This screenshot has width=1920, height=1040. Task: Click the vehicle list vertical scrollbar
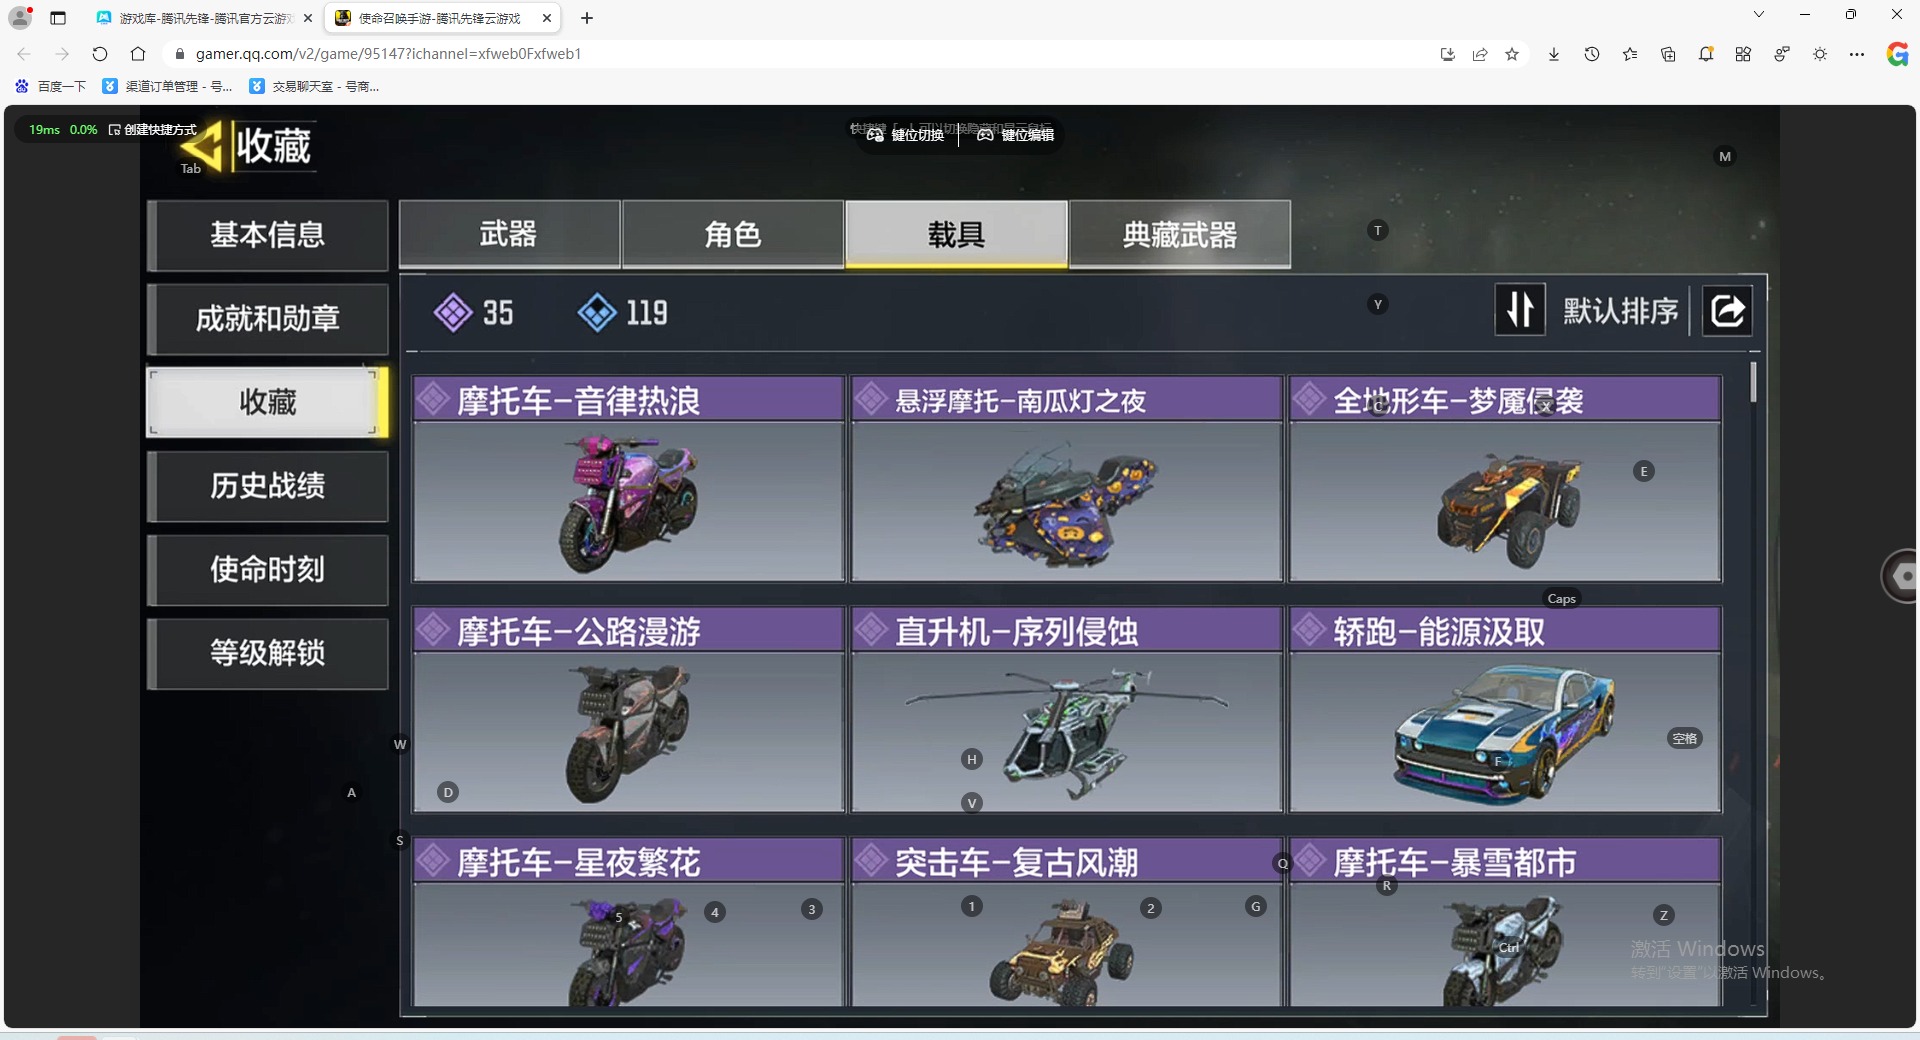click(1753, 383)
